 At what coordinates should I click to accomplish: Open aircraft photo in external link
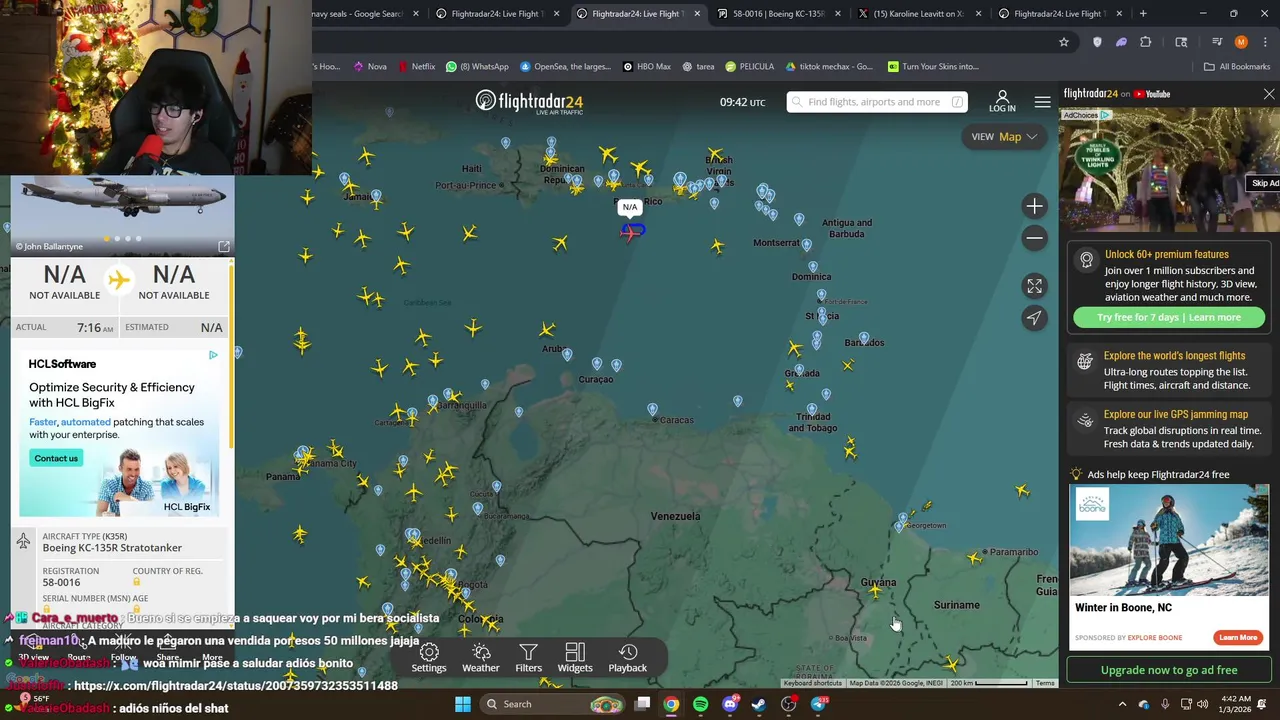click(x=224, y=246)
